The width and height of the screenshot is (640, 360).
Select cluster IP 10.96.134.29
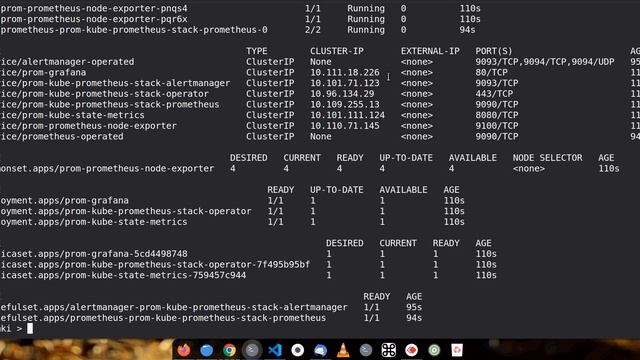(342, 94)
